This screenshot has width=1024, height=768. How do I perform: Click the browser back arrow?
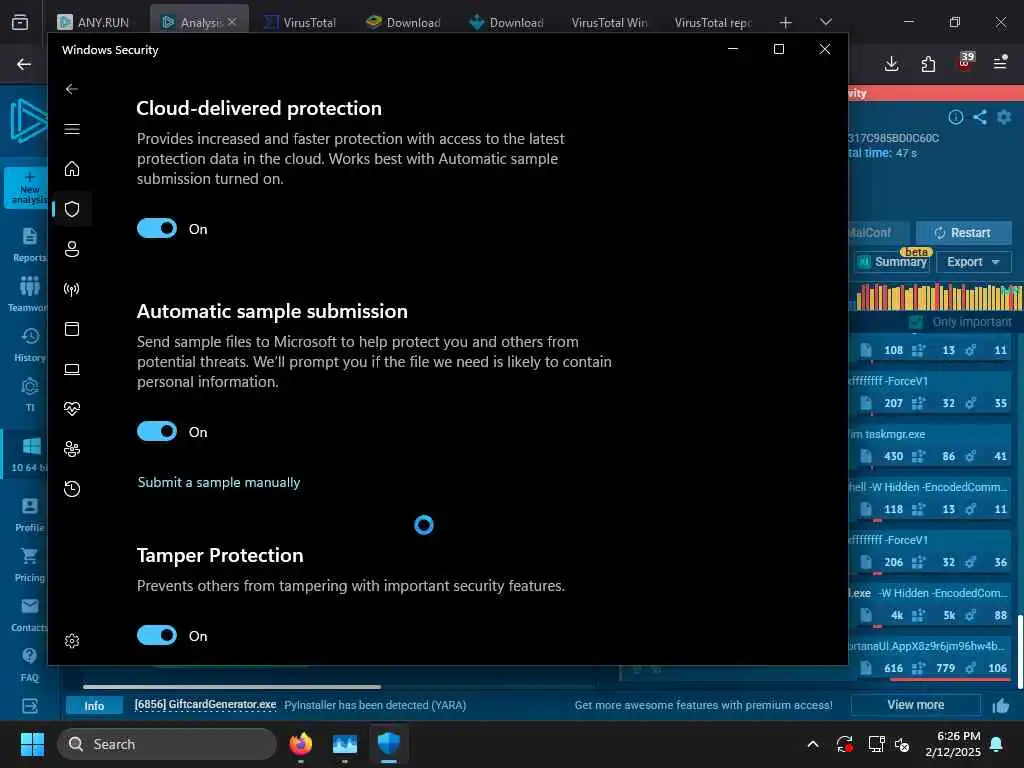(x=24, y=64)
